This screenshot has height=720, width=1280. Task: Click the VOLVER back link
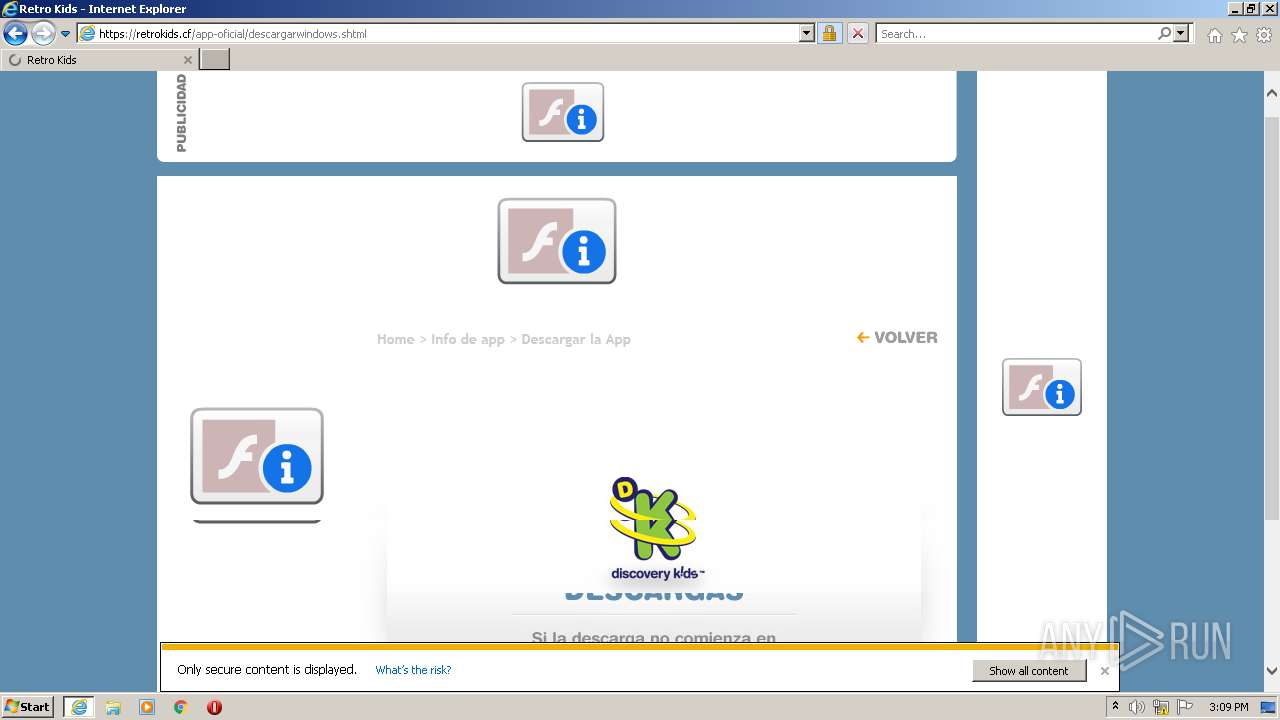(897, 337)
